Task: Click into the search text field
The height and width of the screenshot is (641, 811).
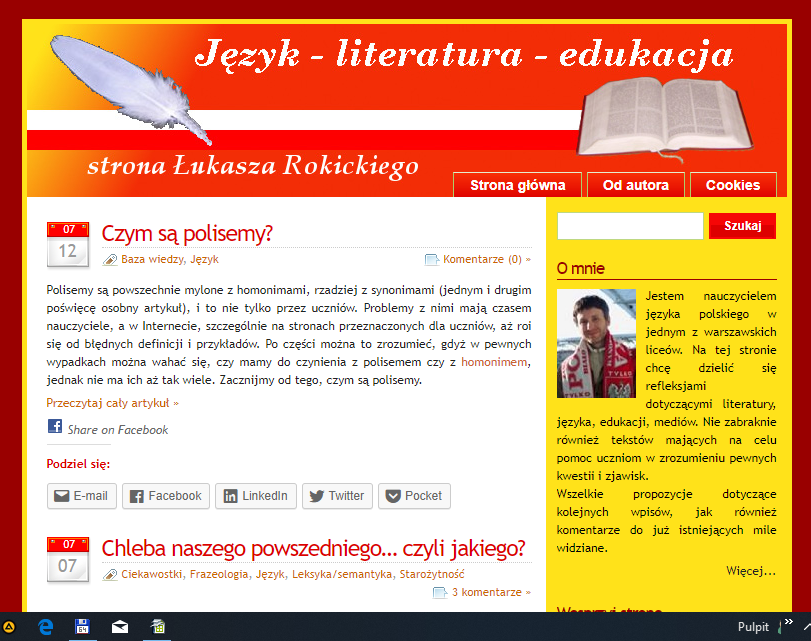Action: point(628,227)
